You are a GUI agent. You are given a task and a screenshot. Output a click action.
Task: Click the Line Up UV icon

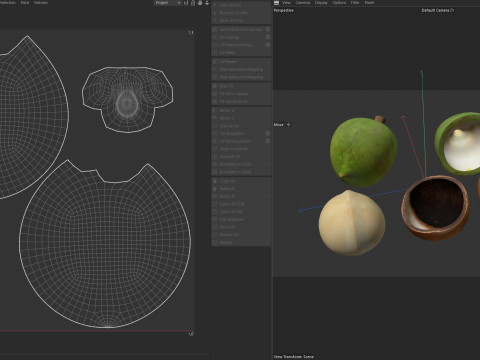[x=215, y=126]
